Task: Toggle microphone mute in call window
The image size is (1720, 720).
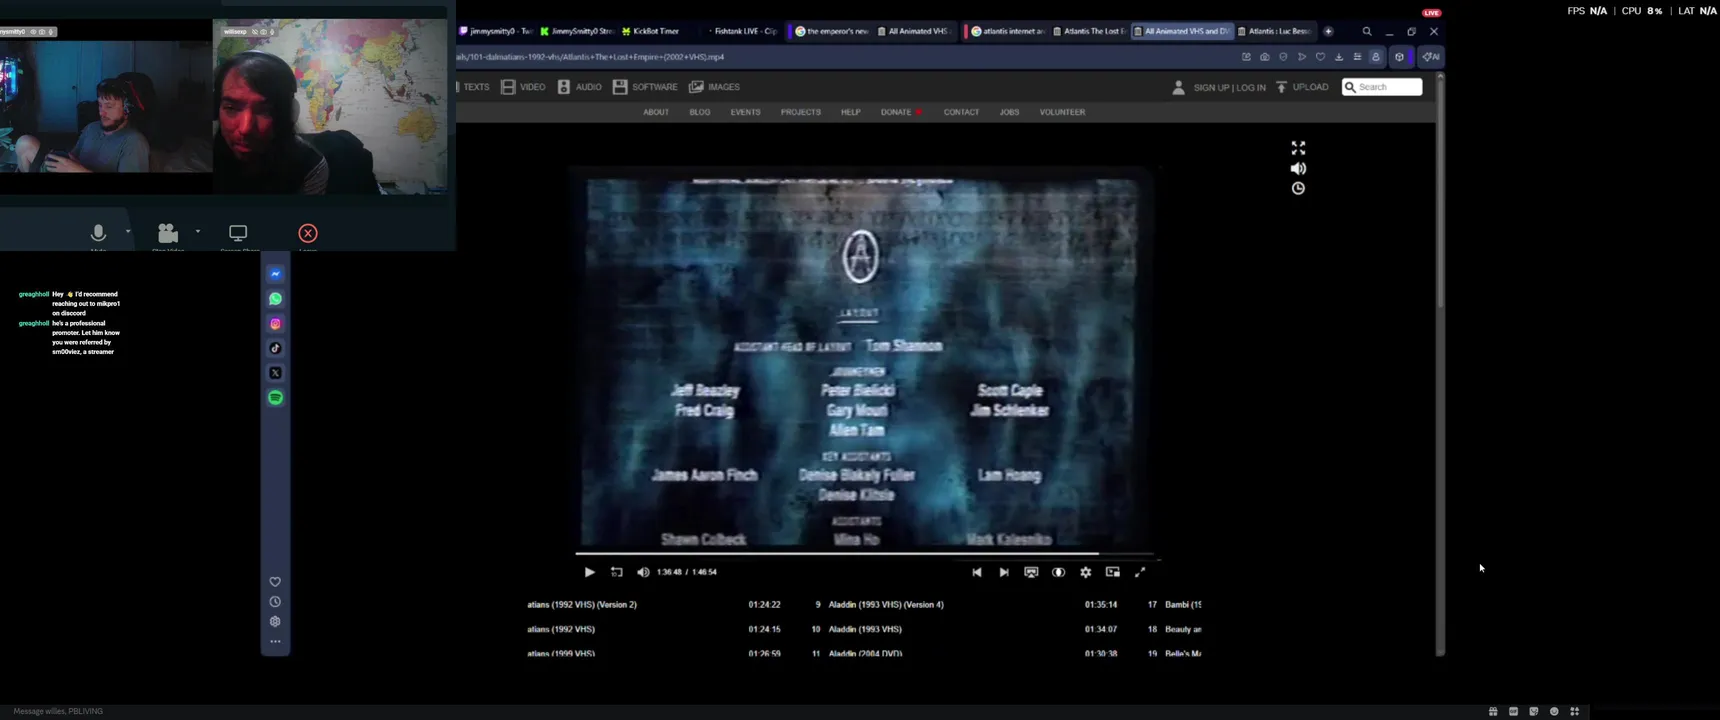Action: coord(98,233)
